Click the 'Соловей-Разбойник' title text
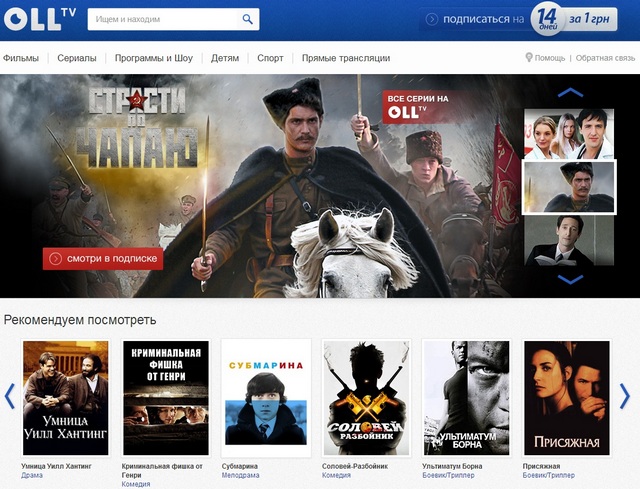 pyautogui.click(x=355, y=466)
